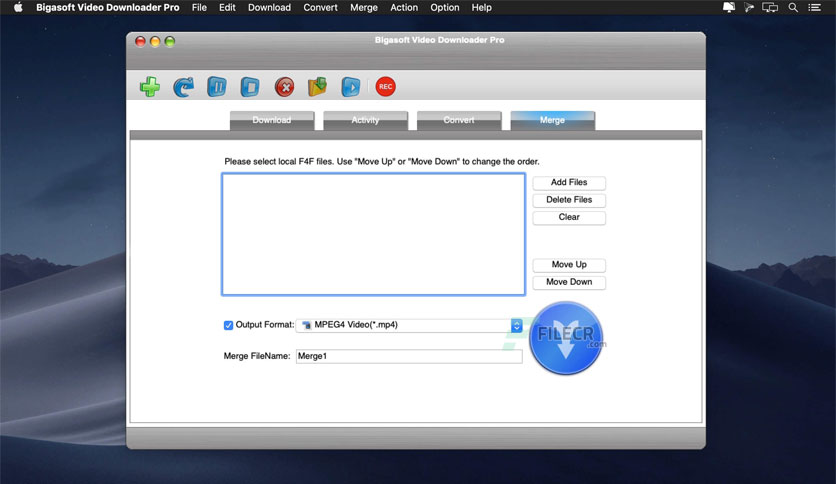Click the blue resume arrow toolbar icon
836x484 pixels.
point(183,87)
